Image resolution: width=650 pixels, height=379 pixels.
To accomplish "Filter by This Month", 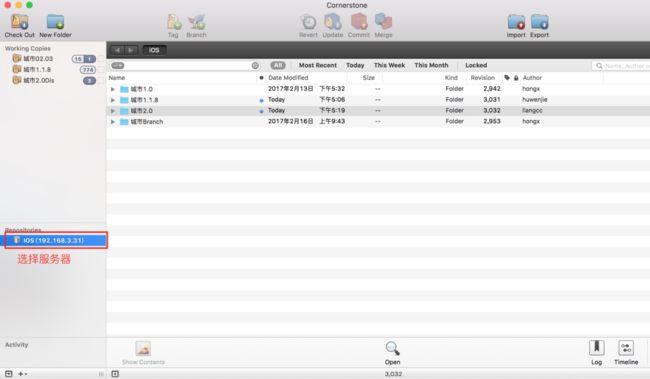I will point(431,65).
